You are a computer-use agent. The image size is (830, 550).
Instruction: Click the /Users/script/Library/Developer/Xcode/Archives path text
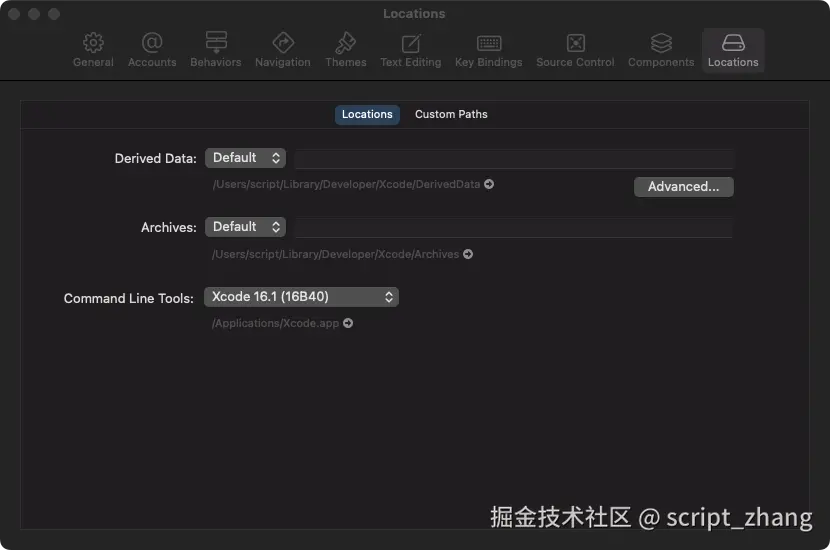click(x=336, y=254)
